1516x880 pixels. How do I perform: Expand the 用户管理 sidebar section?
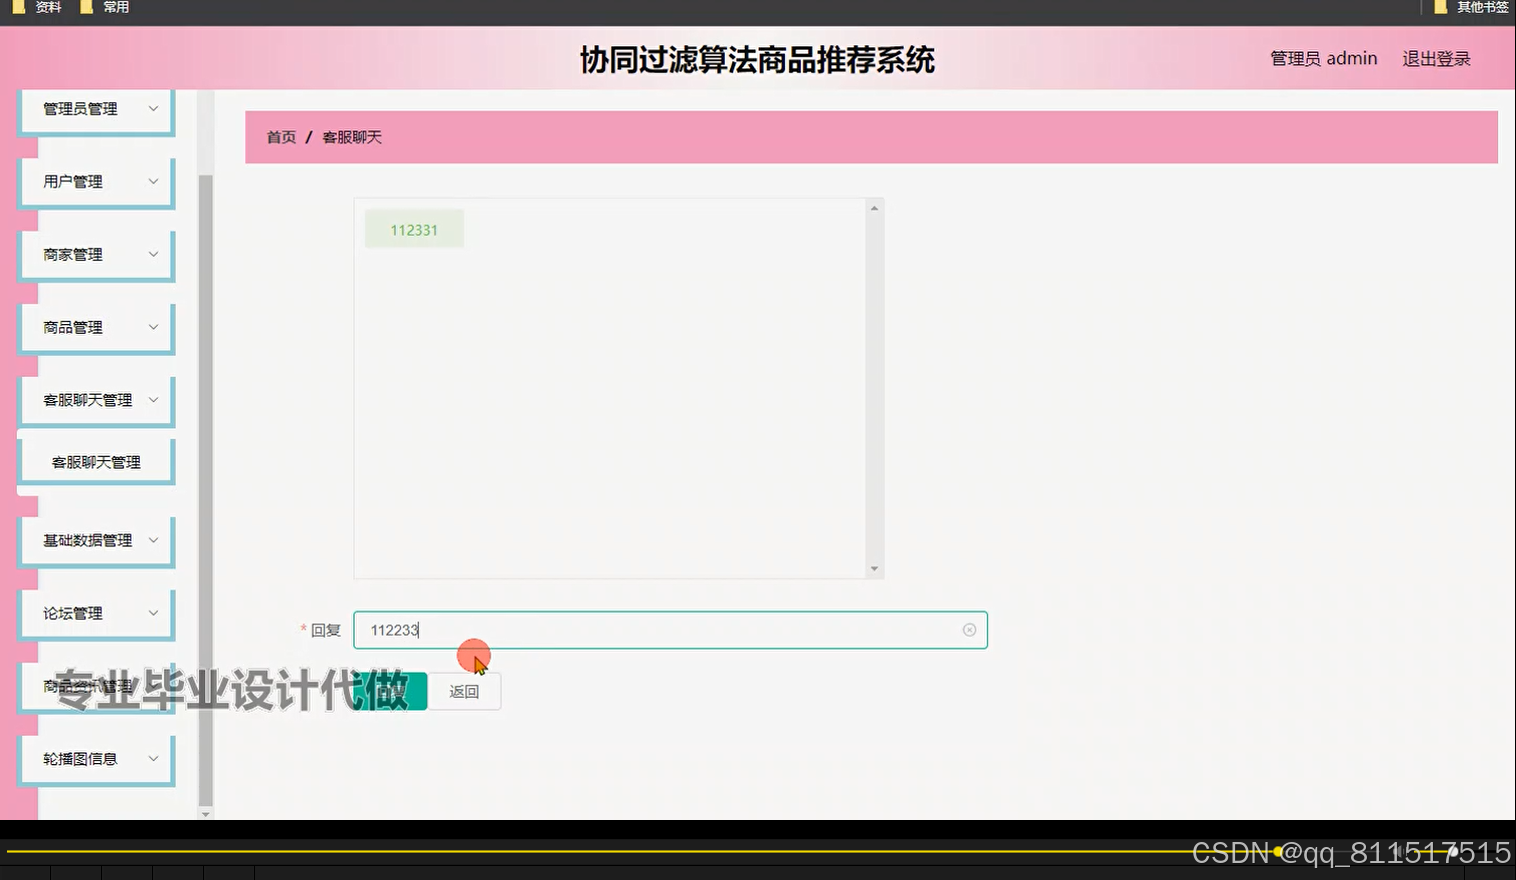pyautogui.click(x=96, y=181)
